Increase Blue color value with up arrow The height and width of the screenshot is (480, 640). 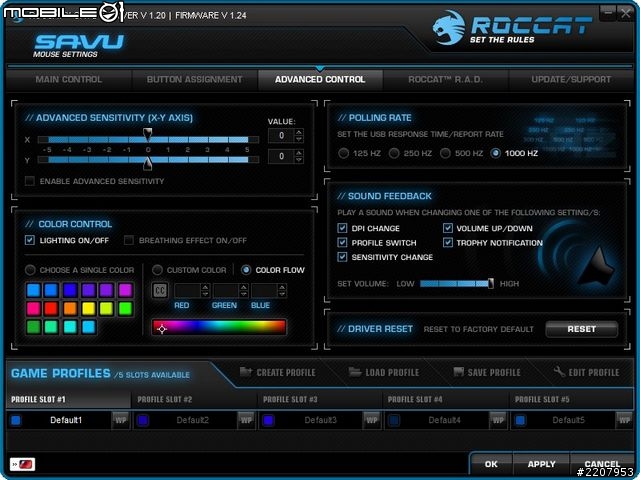[x=282, y=287]
